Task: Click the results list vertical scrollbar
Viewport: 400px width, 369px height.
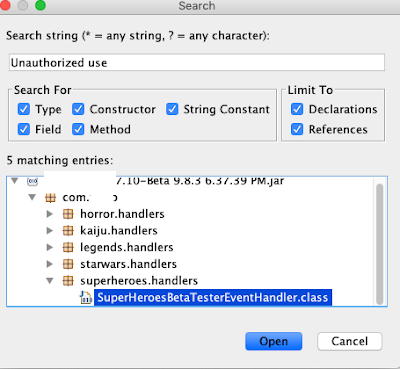Action: (379, 244)
